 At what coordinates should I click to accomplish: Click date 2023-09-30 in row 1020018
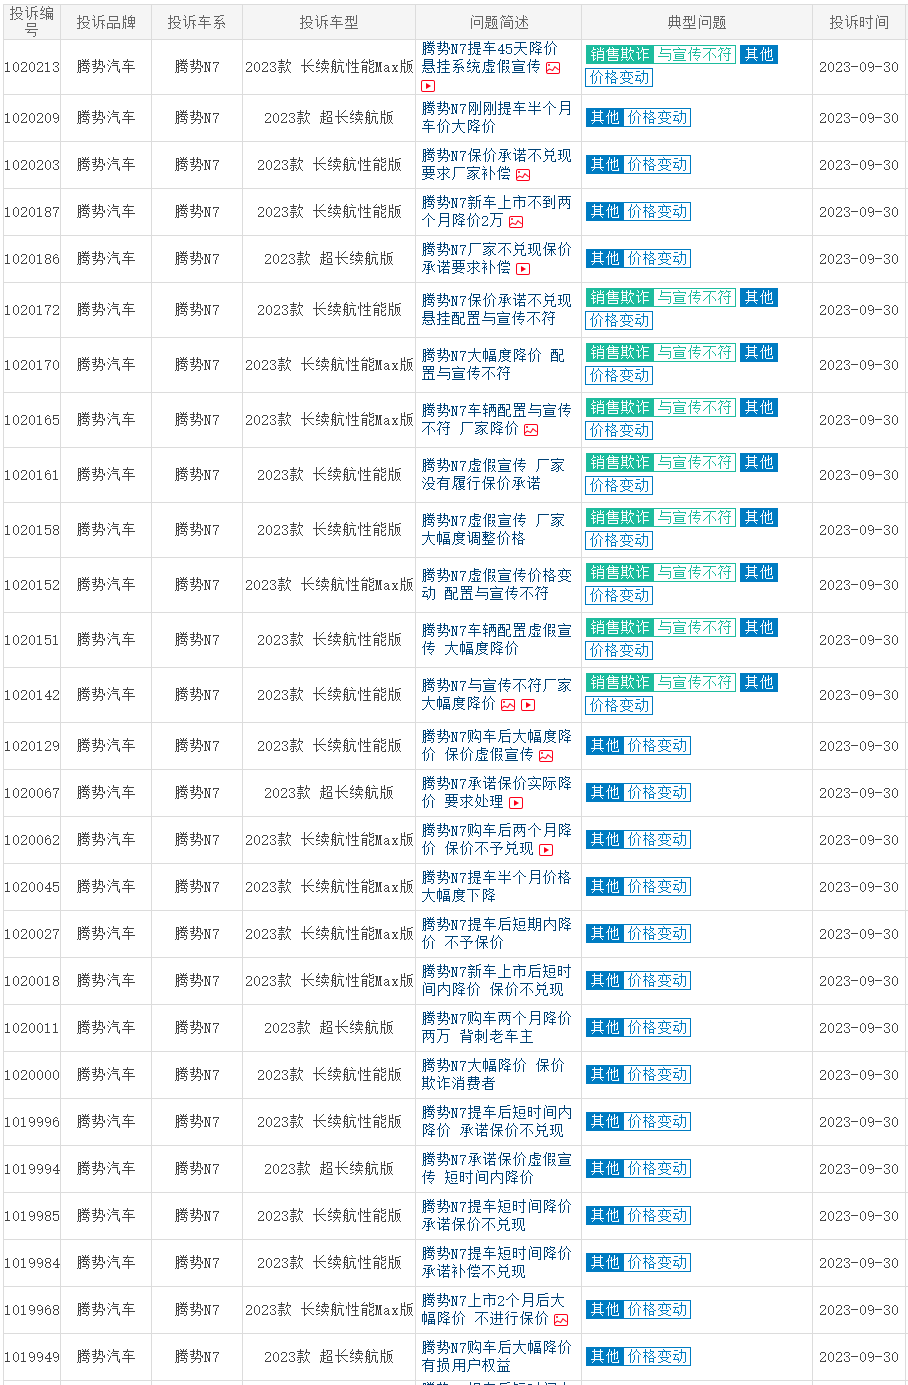pyautogui.click(x=859, y=981)
